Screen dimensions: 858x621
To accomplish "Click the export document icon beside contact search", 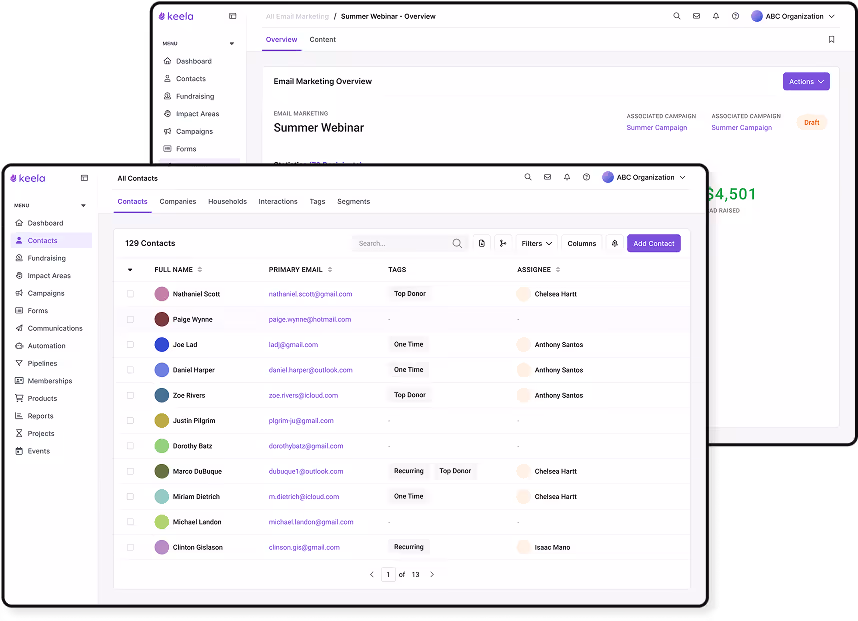I will coord(482,243).
